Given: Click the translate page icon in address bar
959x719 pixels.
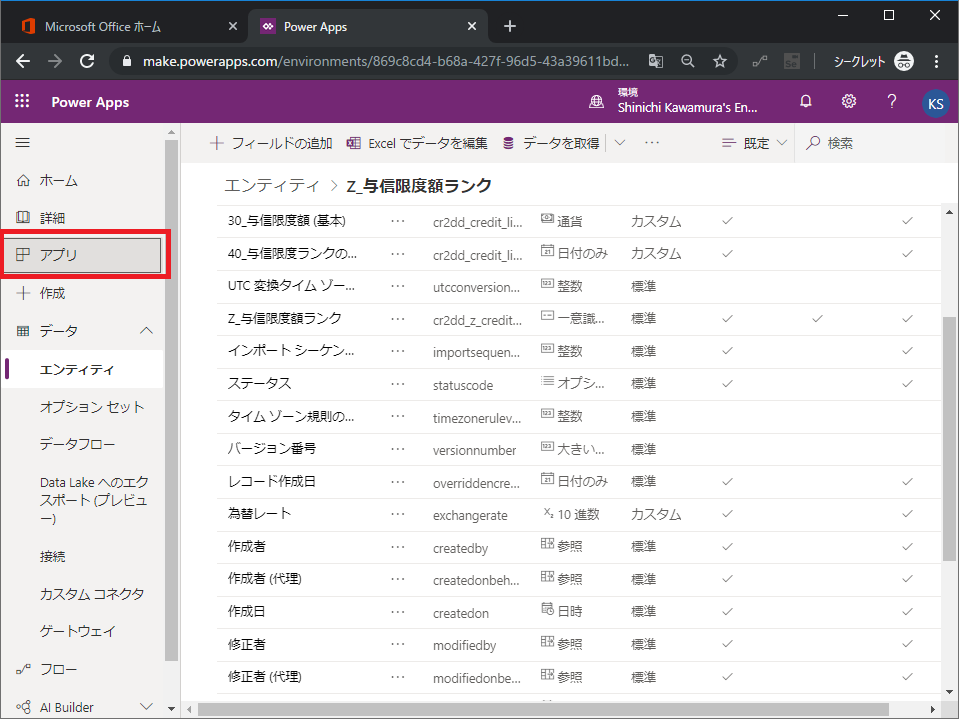Looking at the screenshot, I should 656,61.
